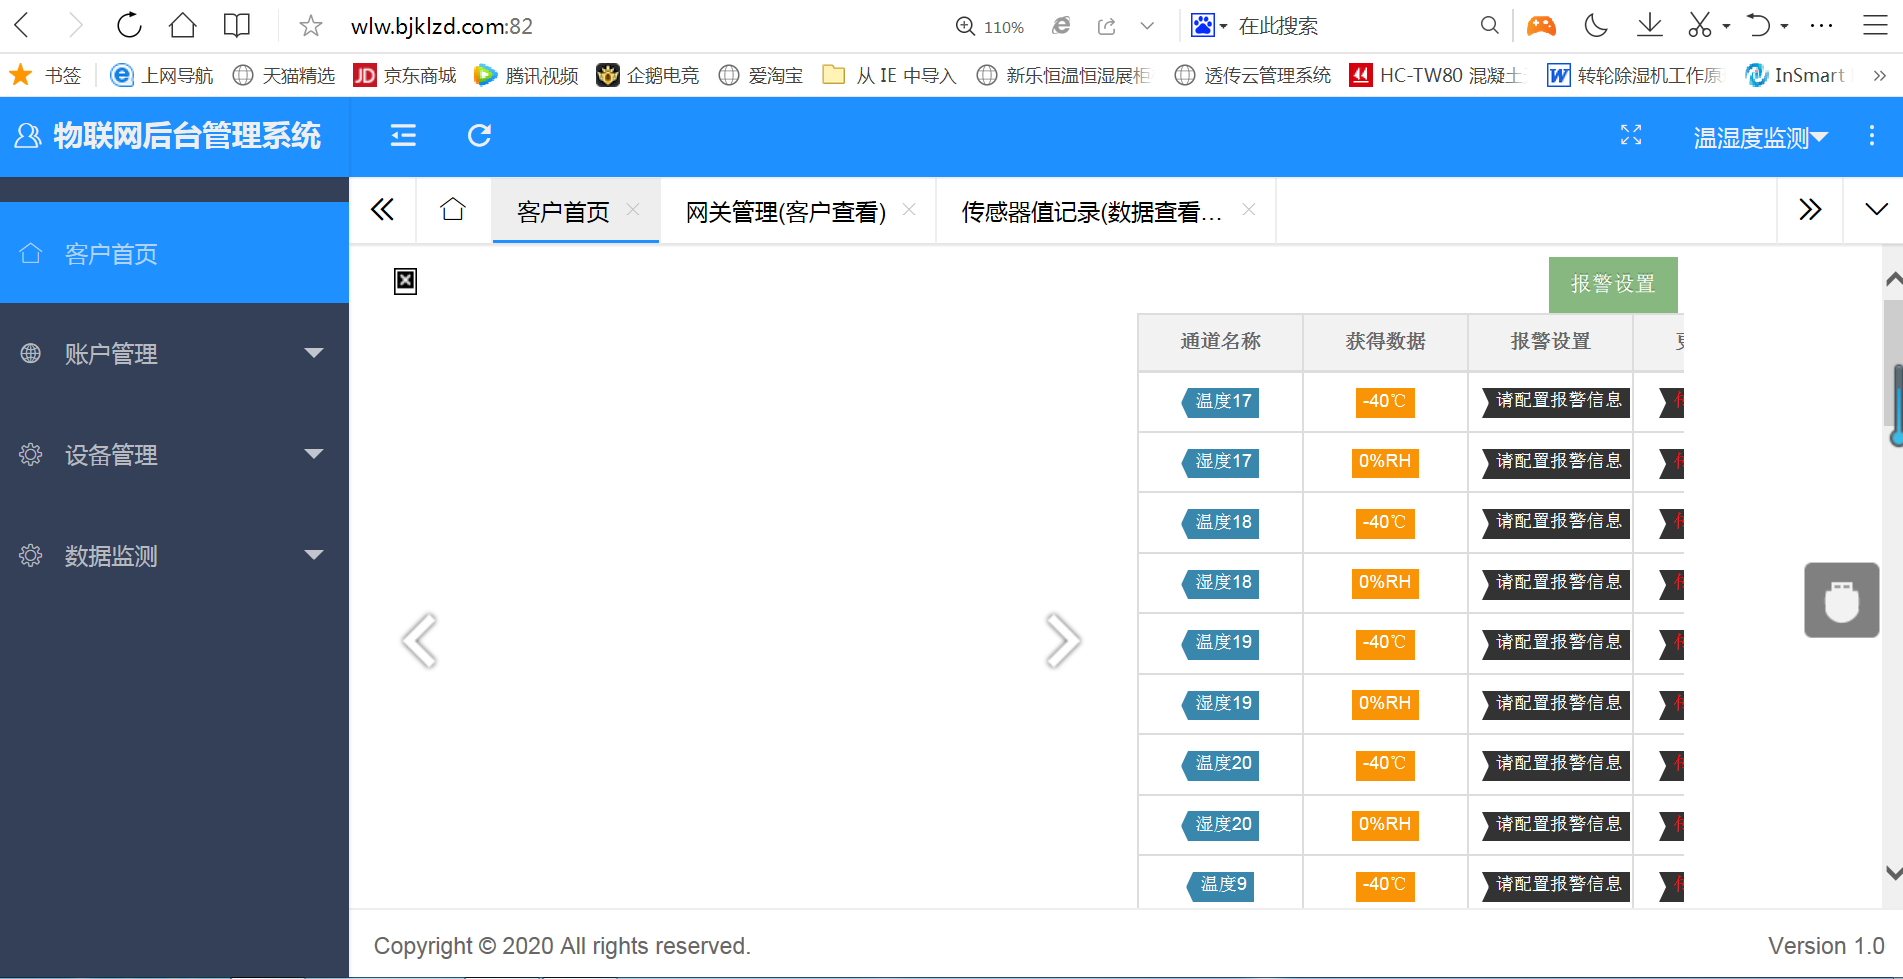The width and height of the screenshot is (1903, 979).
Task: Click the home icon in the tab bar
Action: pos(453,209)
